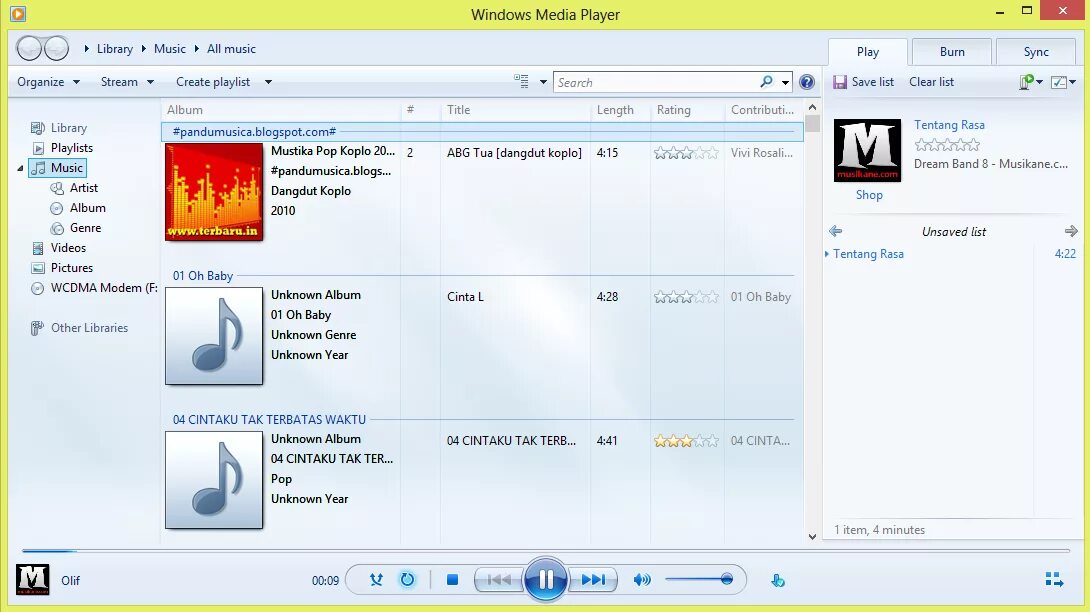Click the View options icon
This screenshot has width=1090, height=612.
521,81
